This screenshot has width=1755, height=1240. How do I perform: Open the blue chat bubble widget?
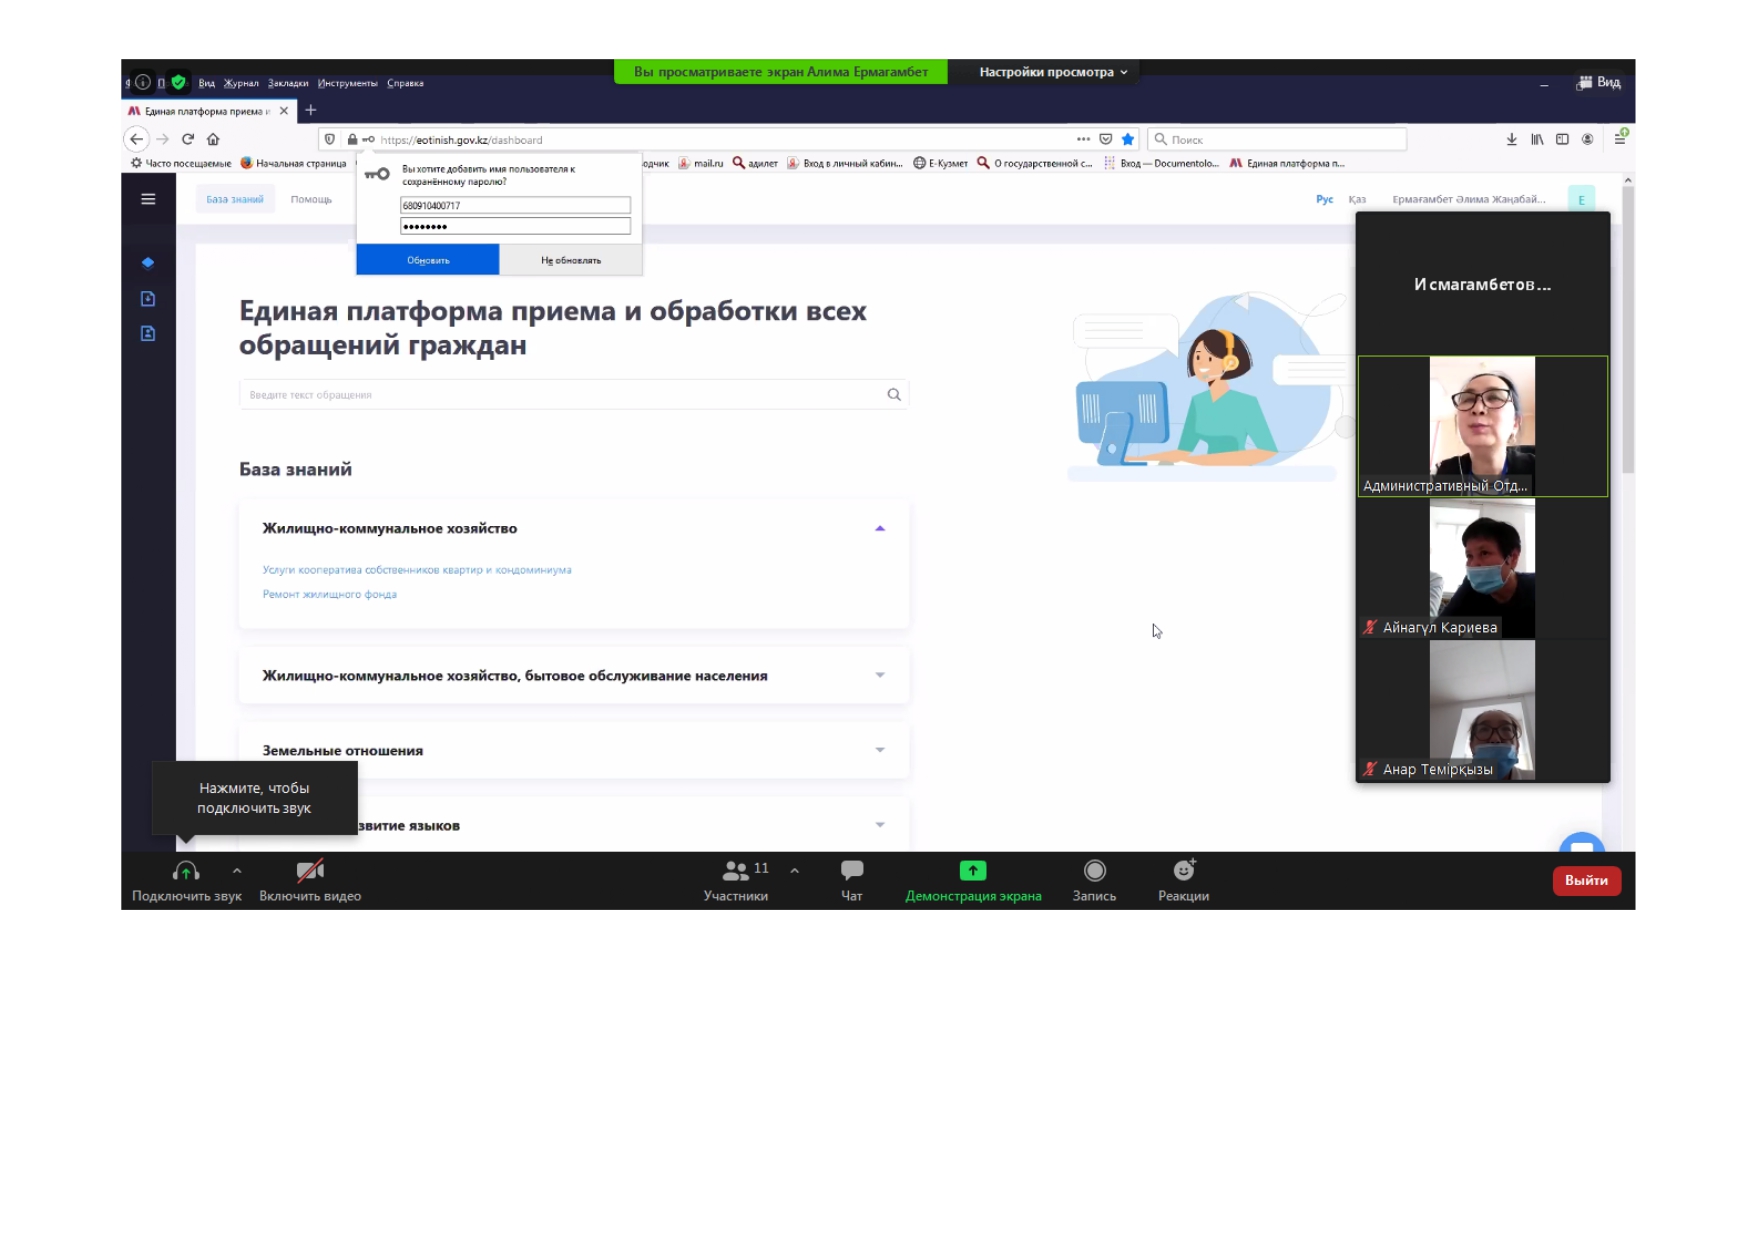click(x=1581, y=844)
